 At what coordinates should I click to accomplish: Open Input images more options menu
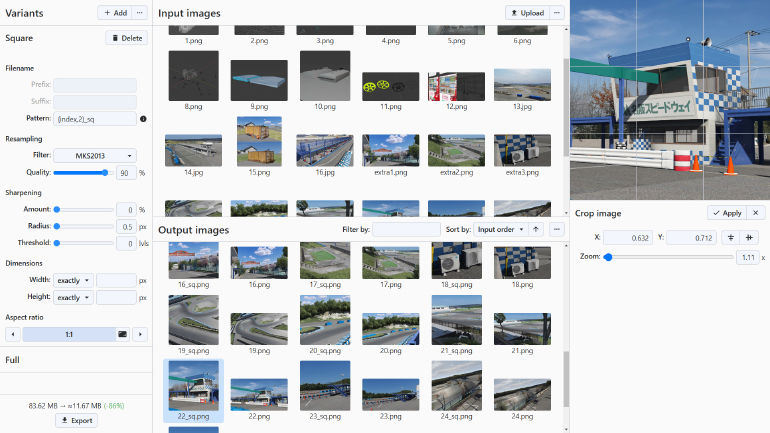tap(557, 13)
